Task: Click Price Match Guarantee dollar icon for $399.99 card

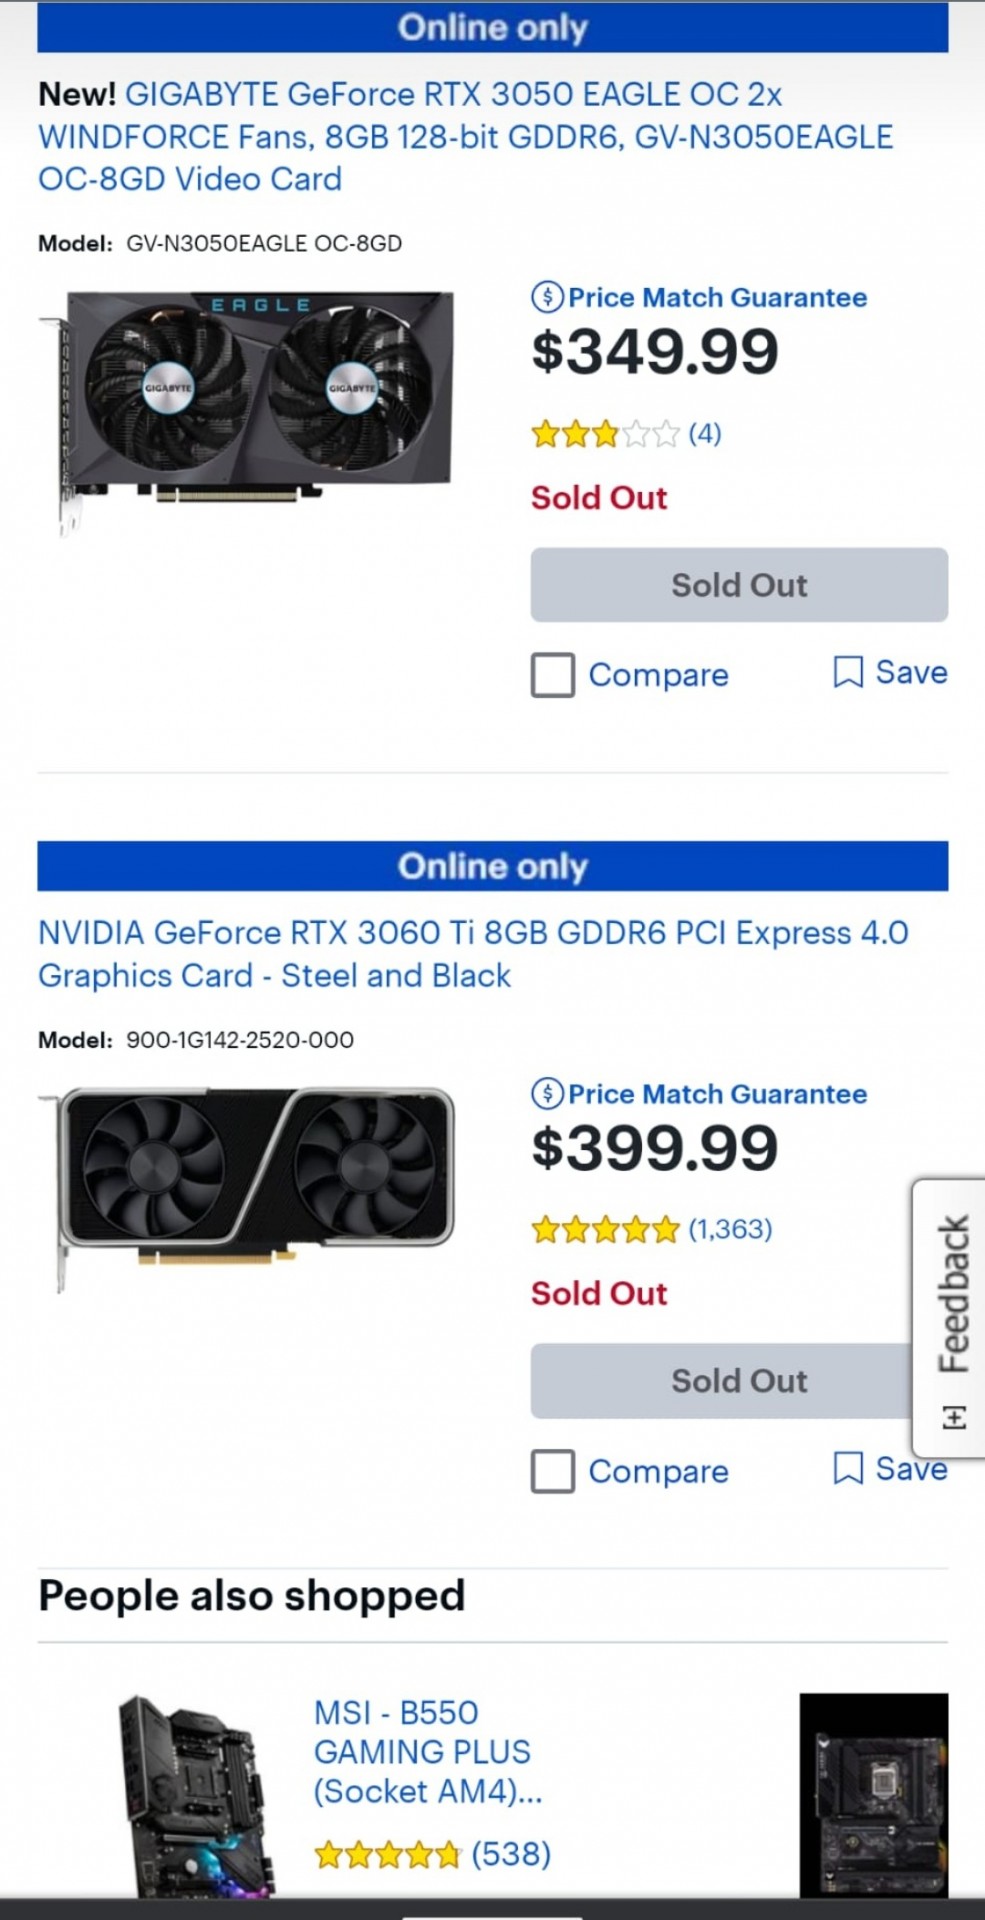Action: 547,1093
